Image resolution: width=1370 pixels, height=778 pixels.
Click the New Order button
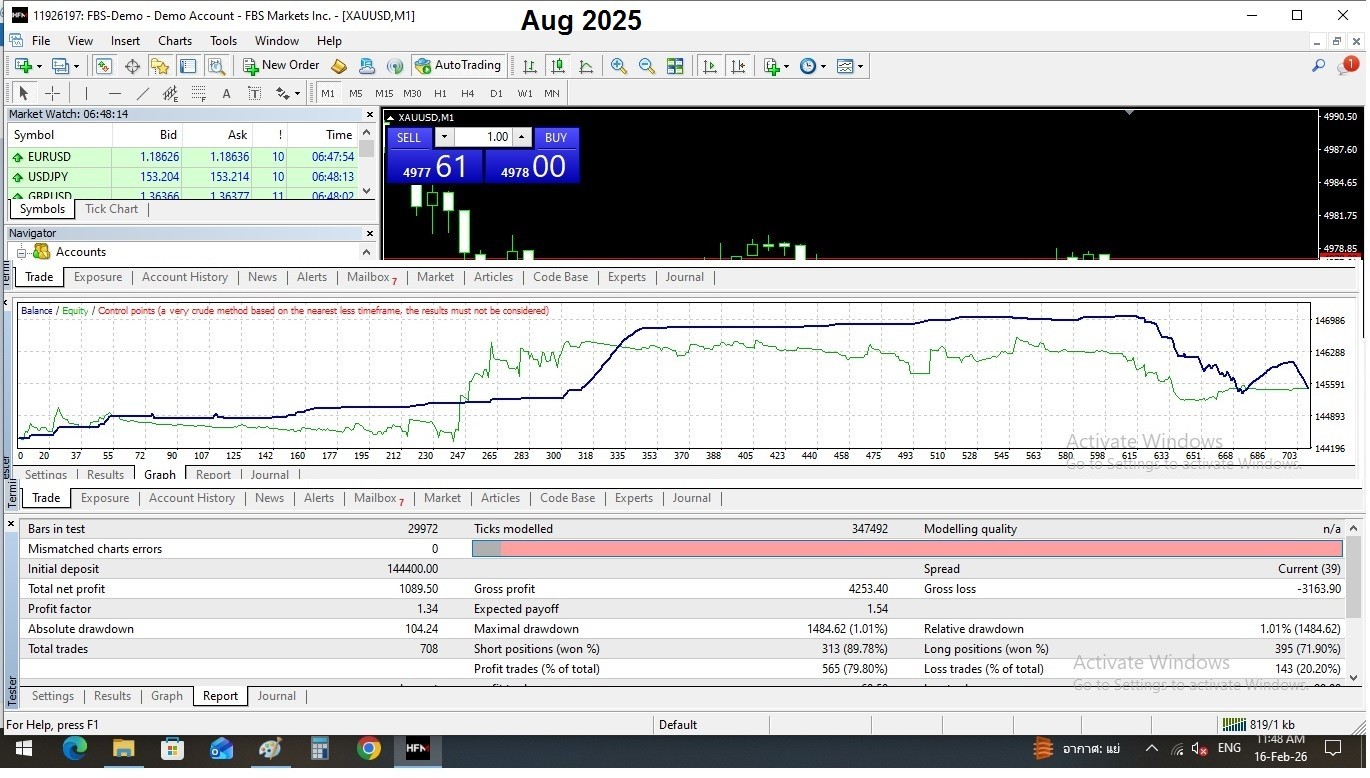(281, 66)
